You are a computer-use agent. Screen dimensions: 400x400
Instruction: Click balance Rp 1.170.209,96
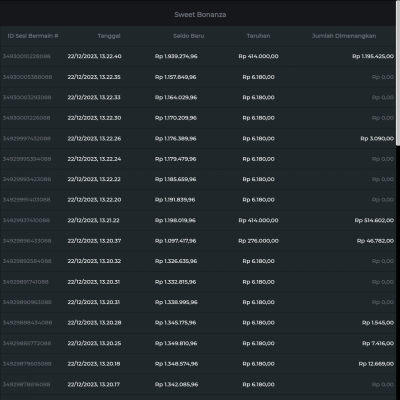[x=176, y=118]
